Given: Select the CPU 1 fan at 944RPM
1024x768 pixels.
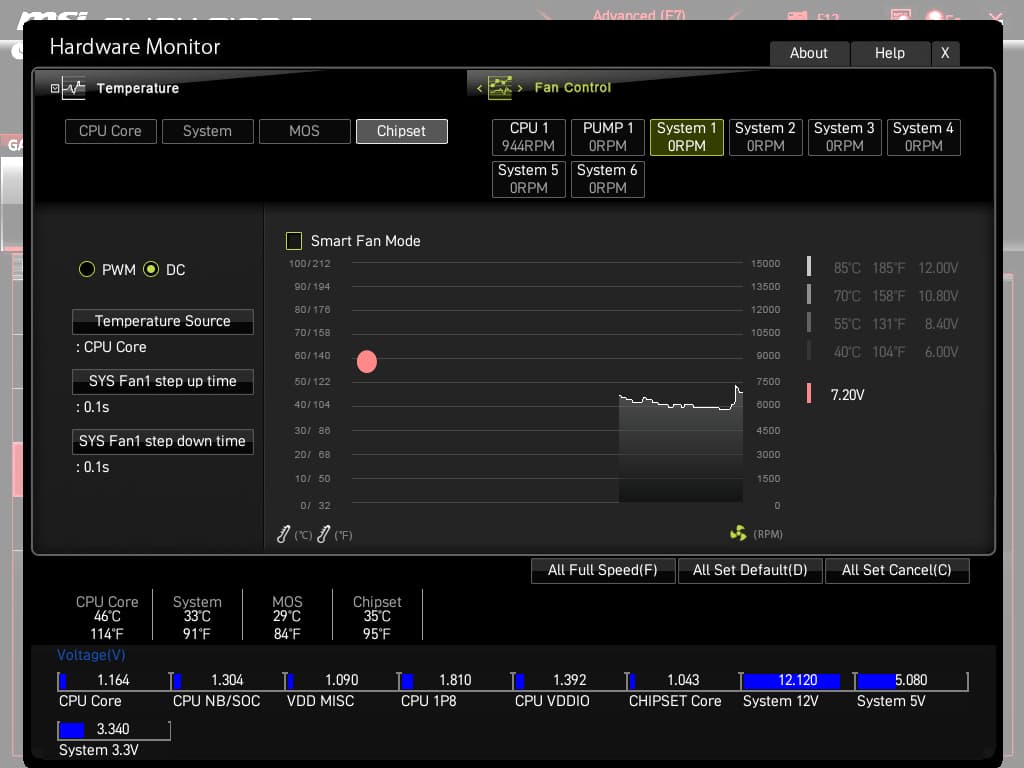Looking at the screenshot, I should click(529, 137).
